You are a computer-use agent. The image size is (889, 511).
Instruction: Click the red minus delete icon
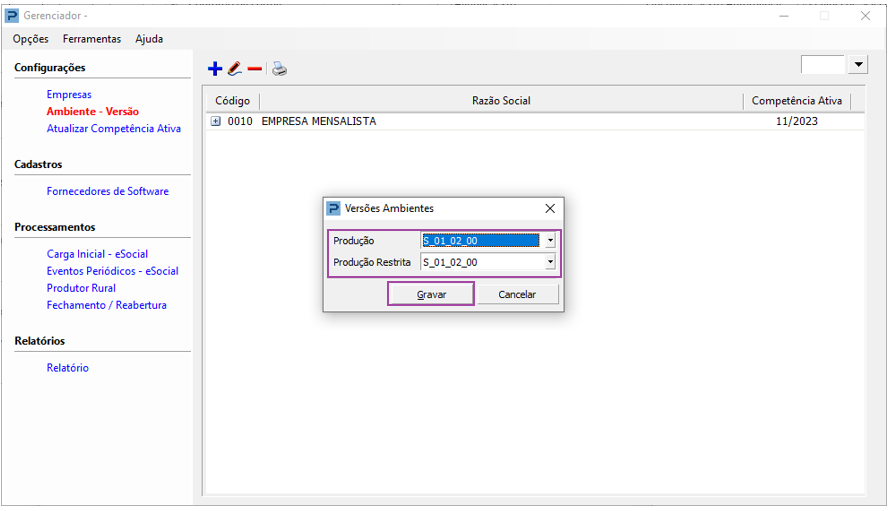click(255, 69)
